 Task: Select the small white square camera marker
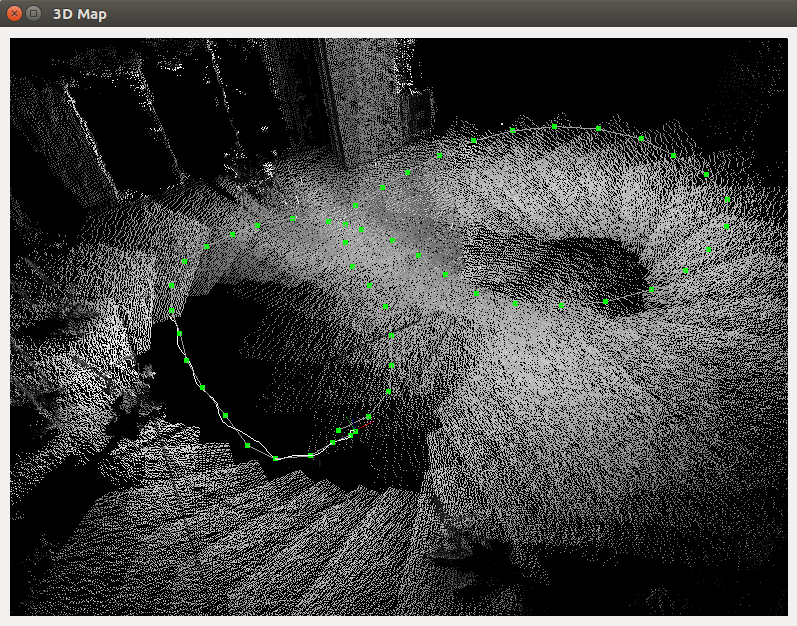pos(354,432)
